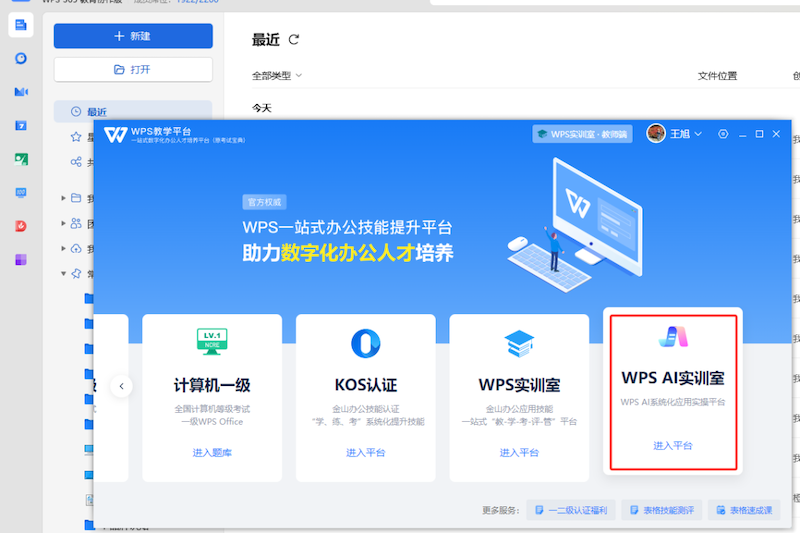Click the blue 新建 button
Image resolution: width=800 pixels, height=533 pixels.
click(x=133, y=36)
